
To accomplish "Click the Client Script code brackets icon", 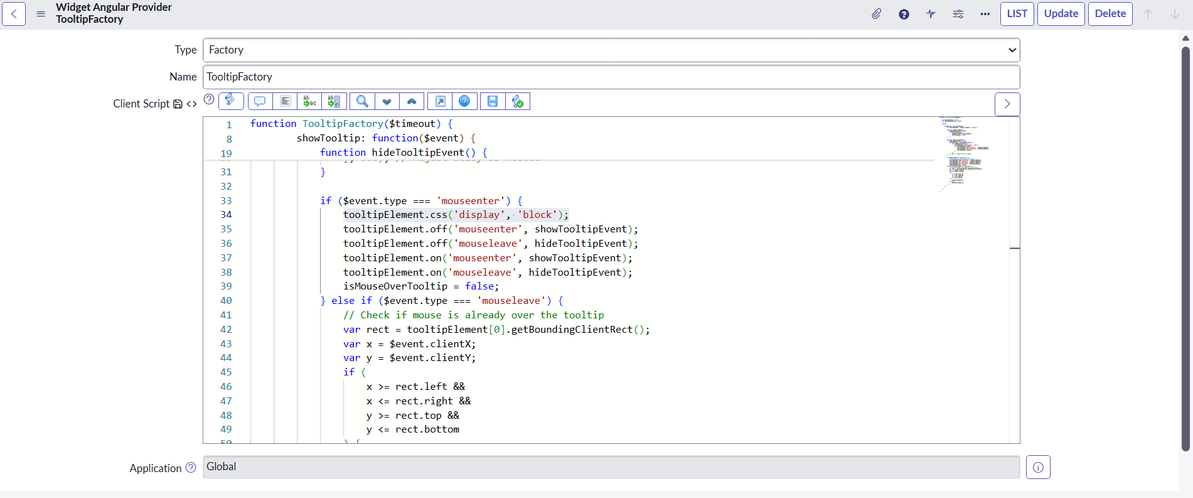I will 191,103.
